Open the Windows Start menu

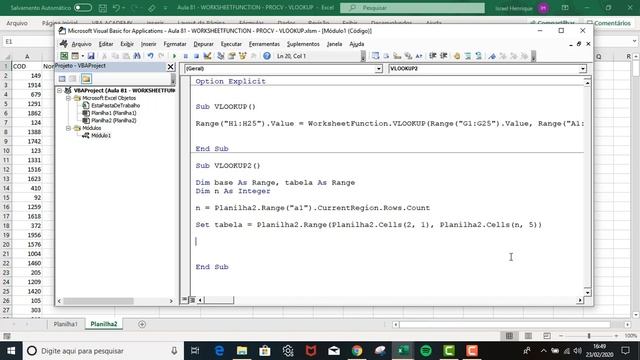(11, 351)
